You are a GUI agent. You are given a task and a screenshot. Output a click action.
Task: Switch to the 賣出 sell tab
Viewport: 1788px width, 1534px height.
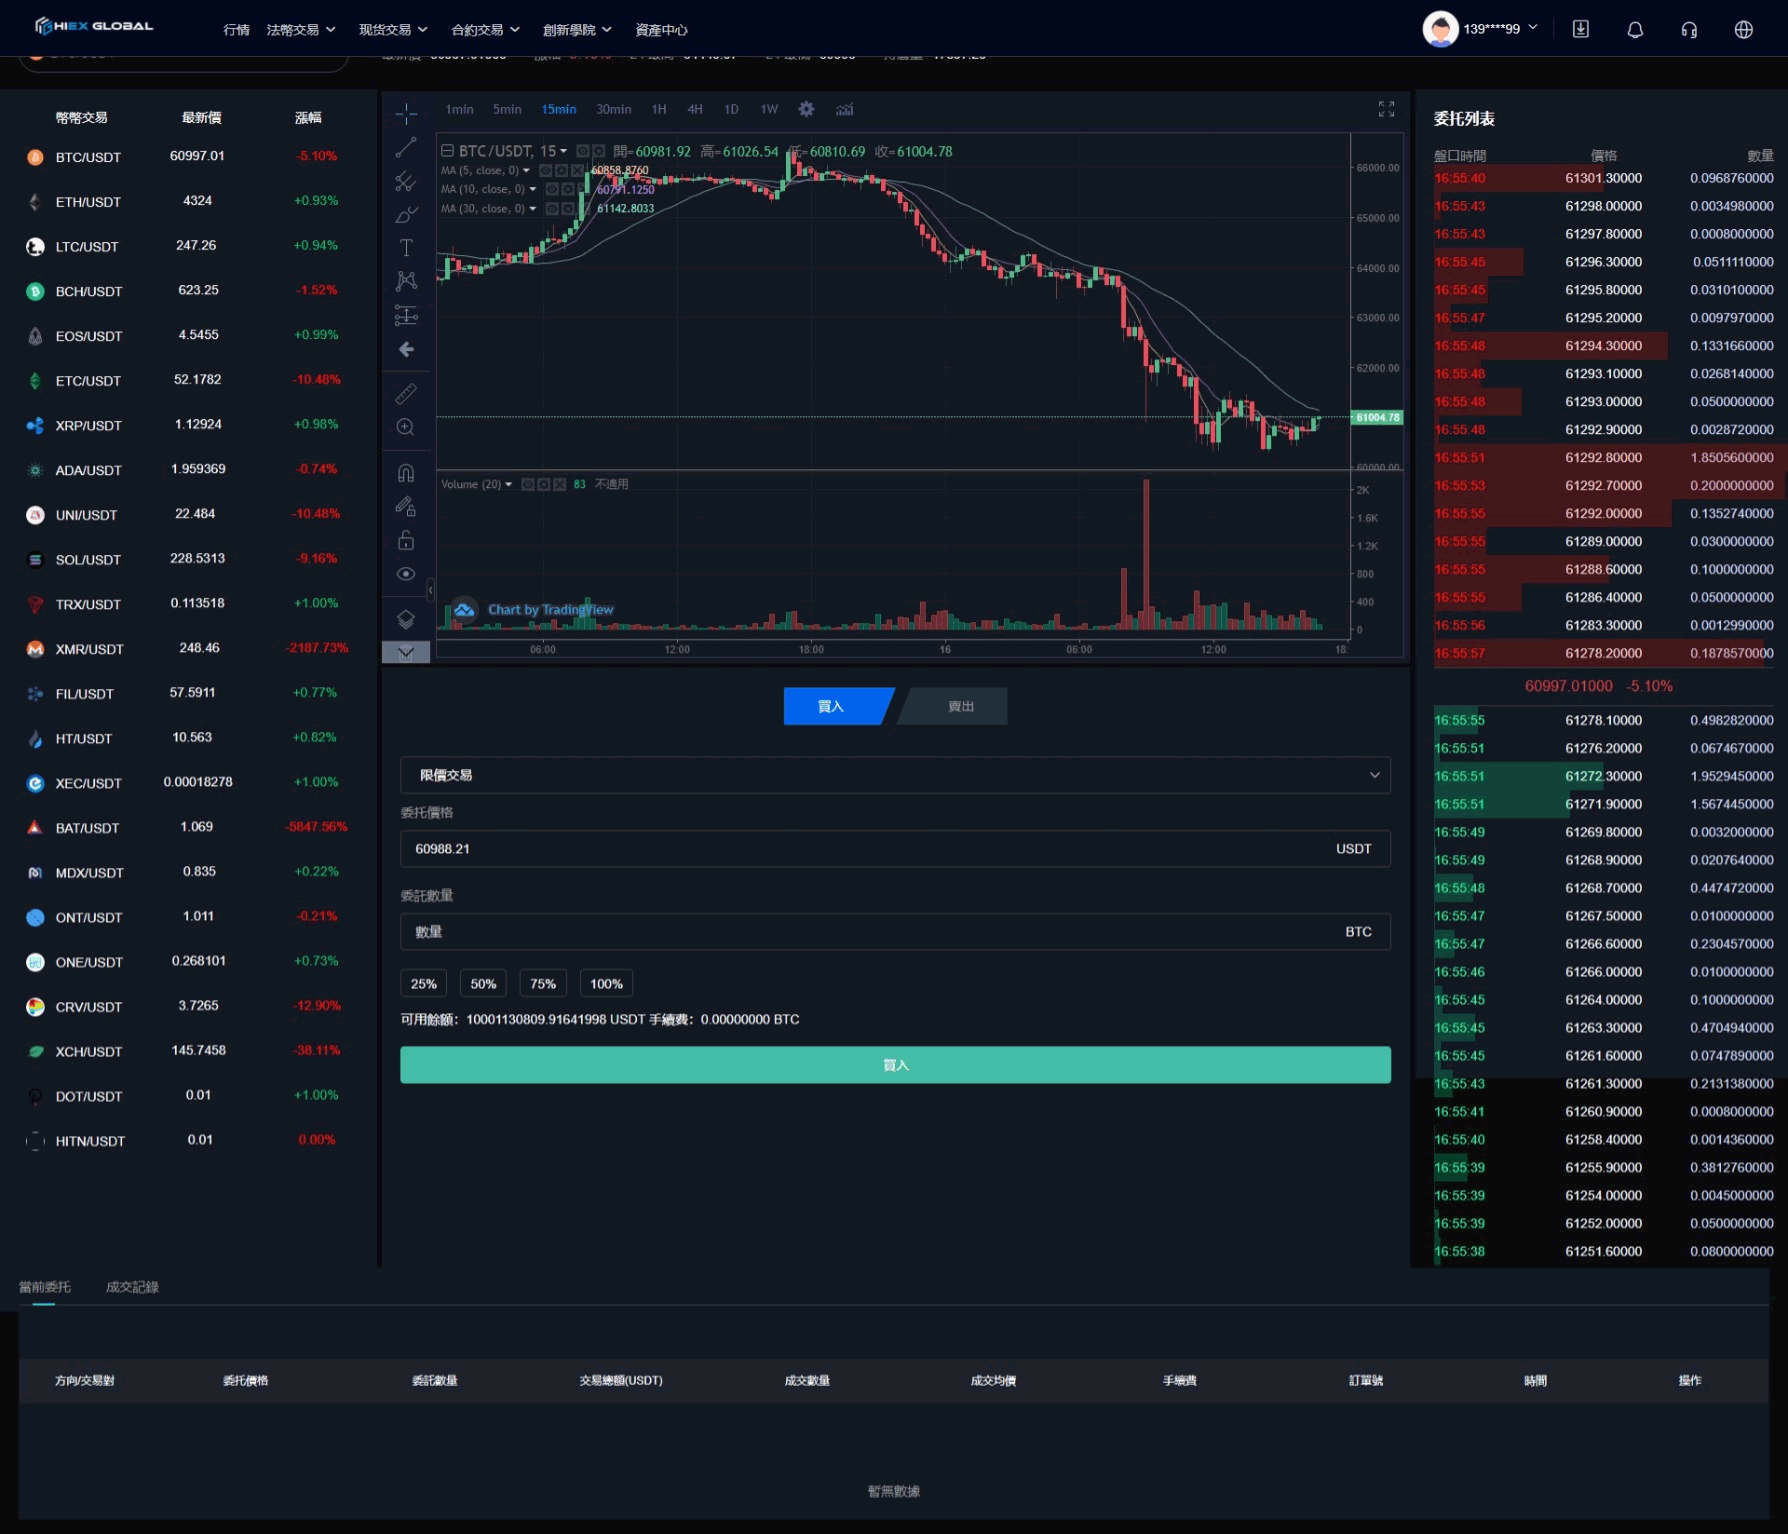point(960,706)
